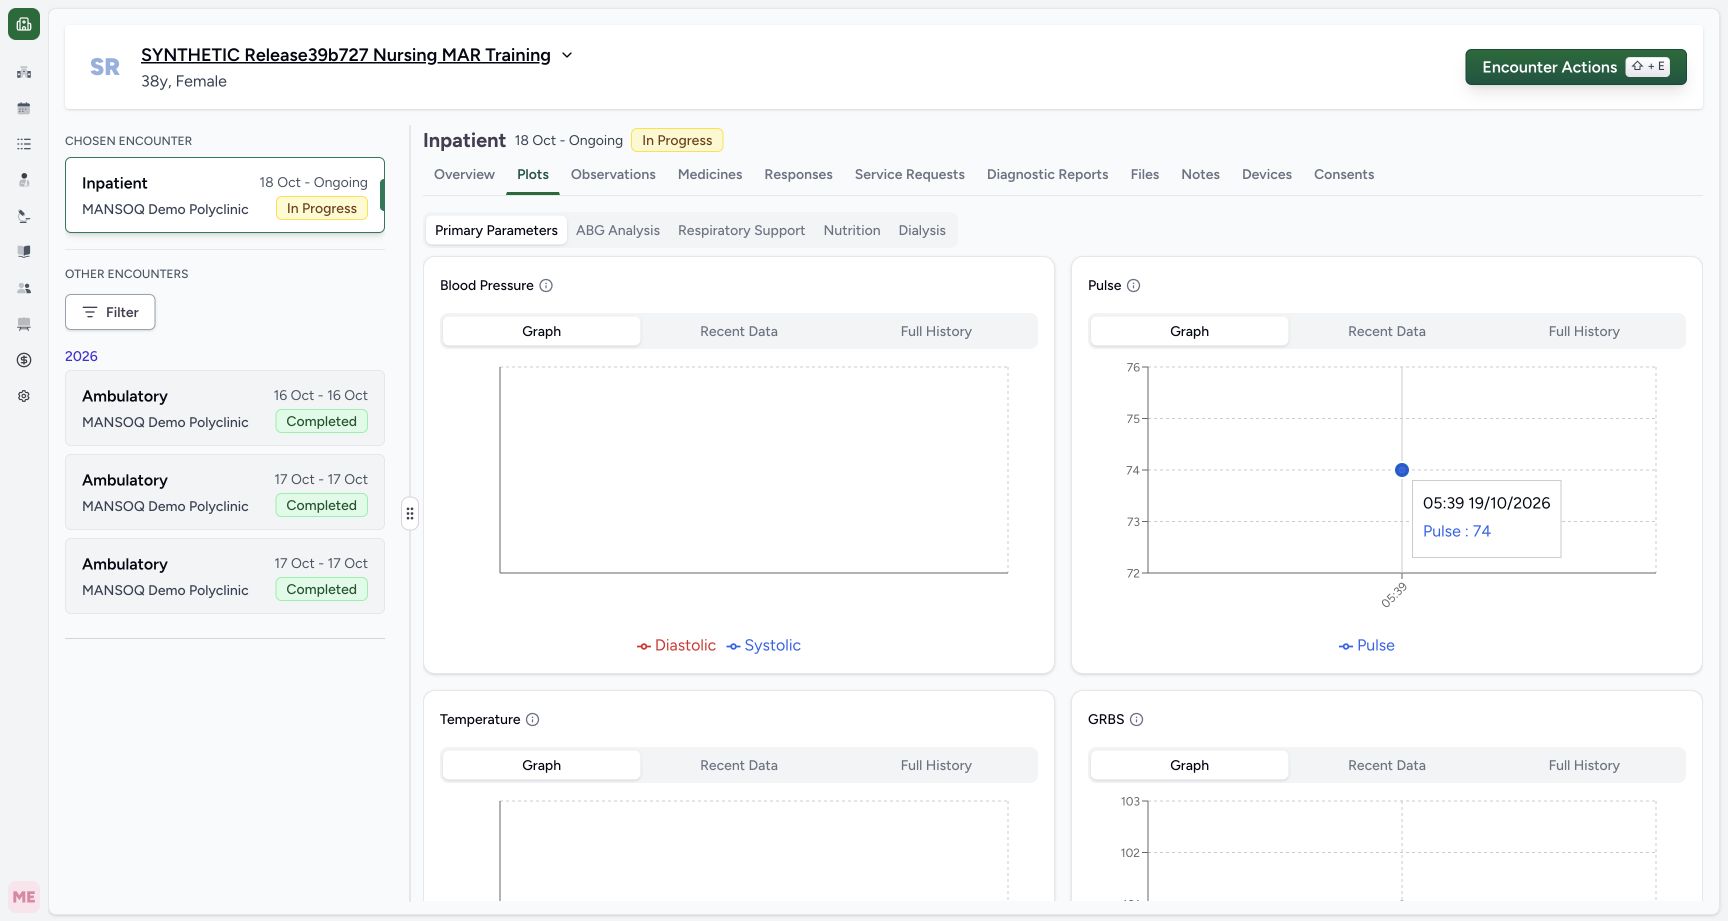Image resolution: width=1728 pixels, height=921 pixels.
Task: Open the list icon in sidebar
Action: click(24, 144)
